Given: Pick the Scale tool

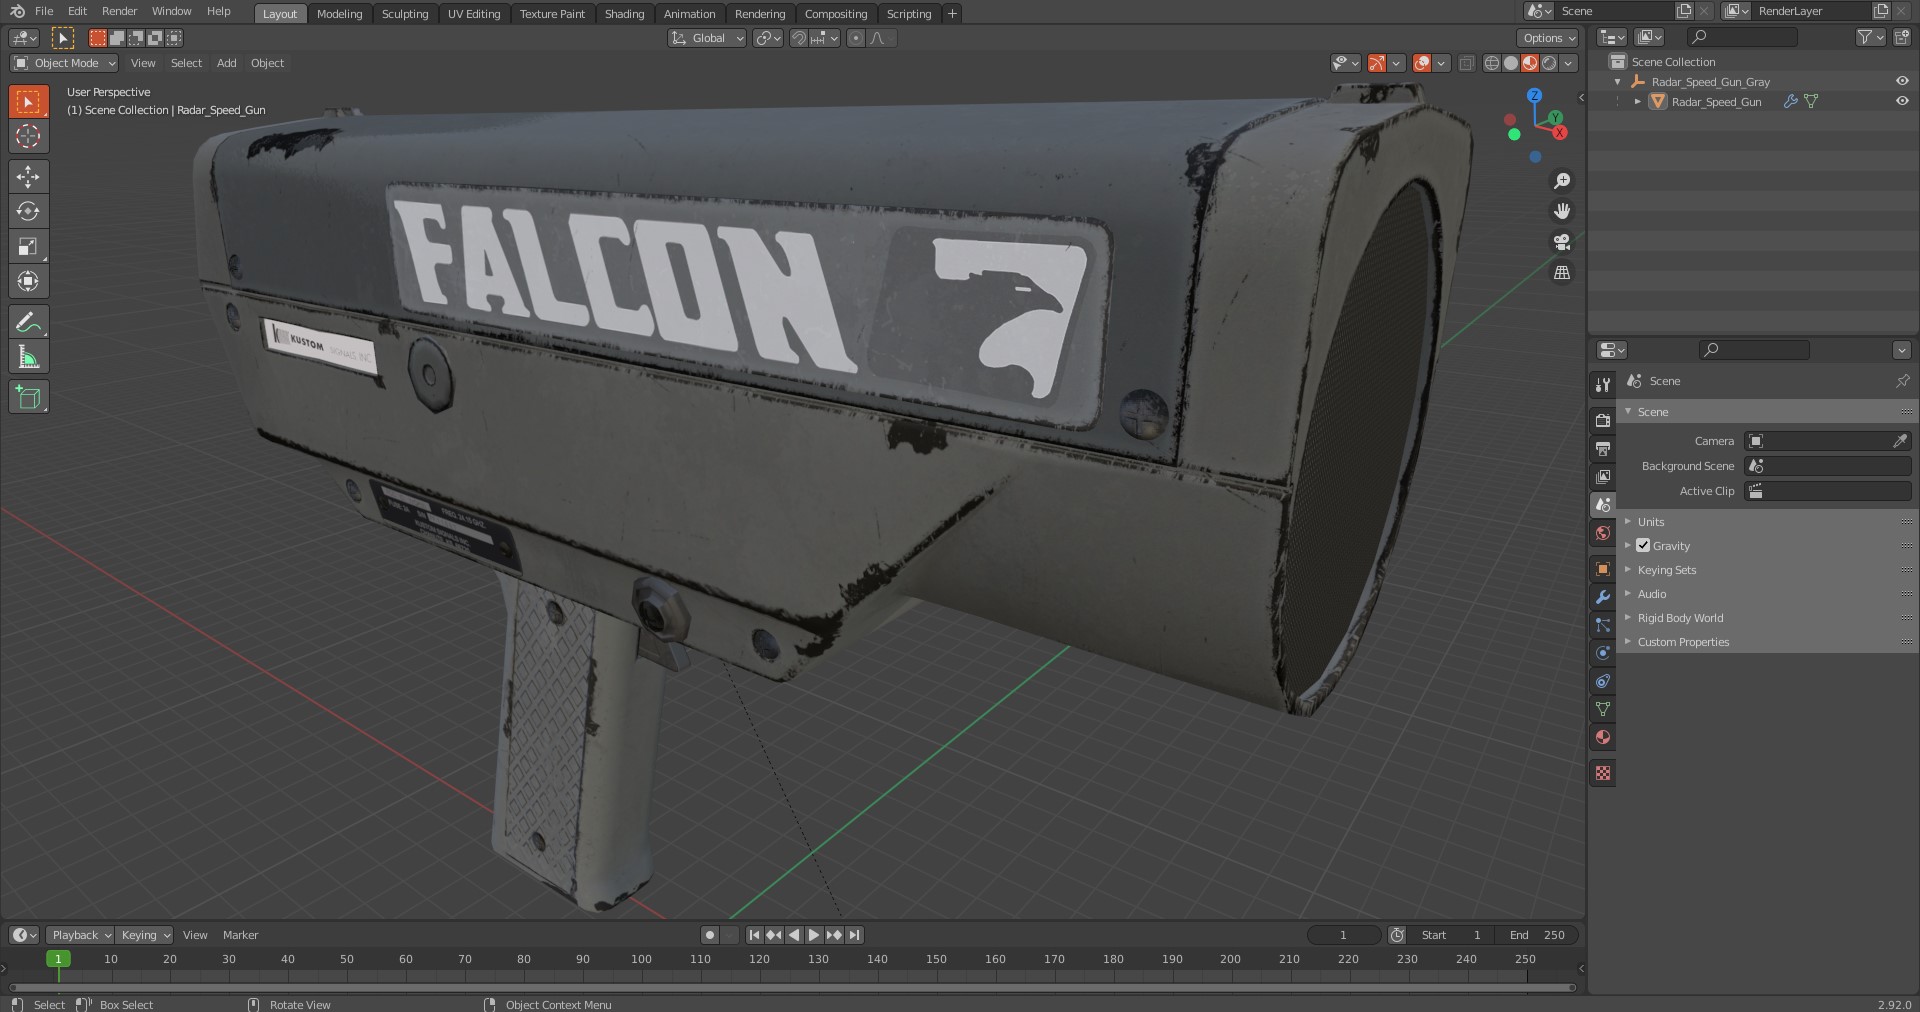Looking at the screenshot, I should 28,246.
